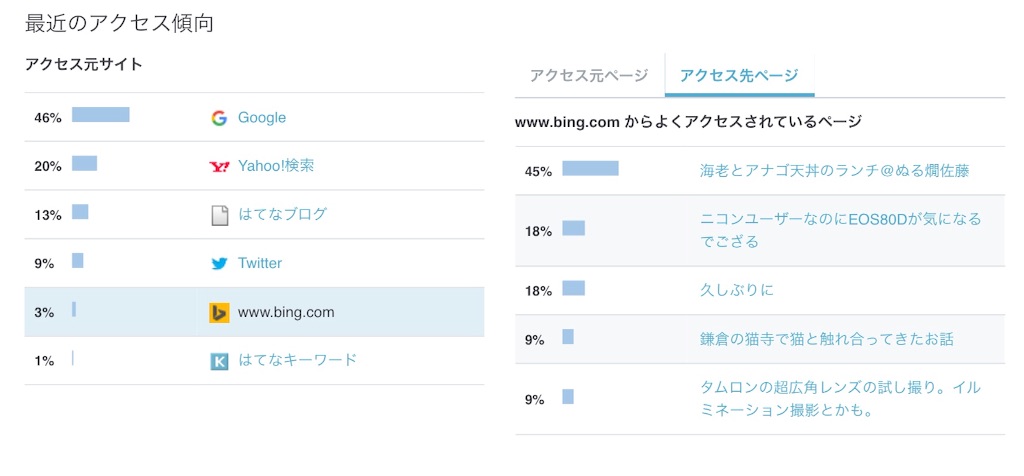Click the Twitter bird icon
Viewport: 1024px width, 476px height.
click(219, 264)
